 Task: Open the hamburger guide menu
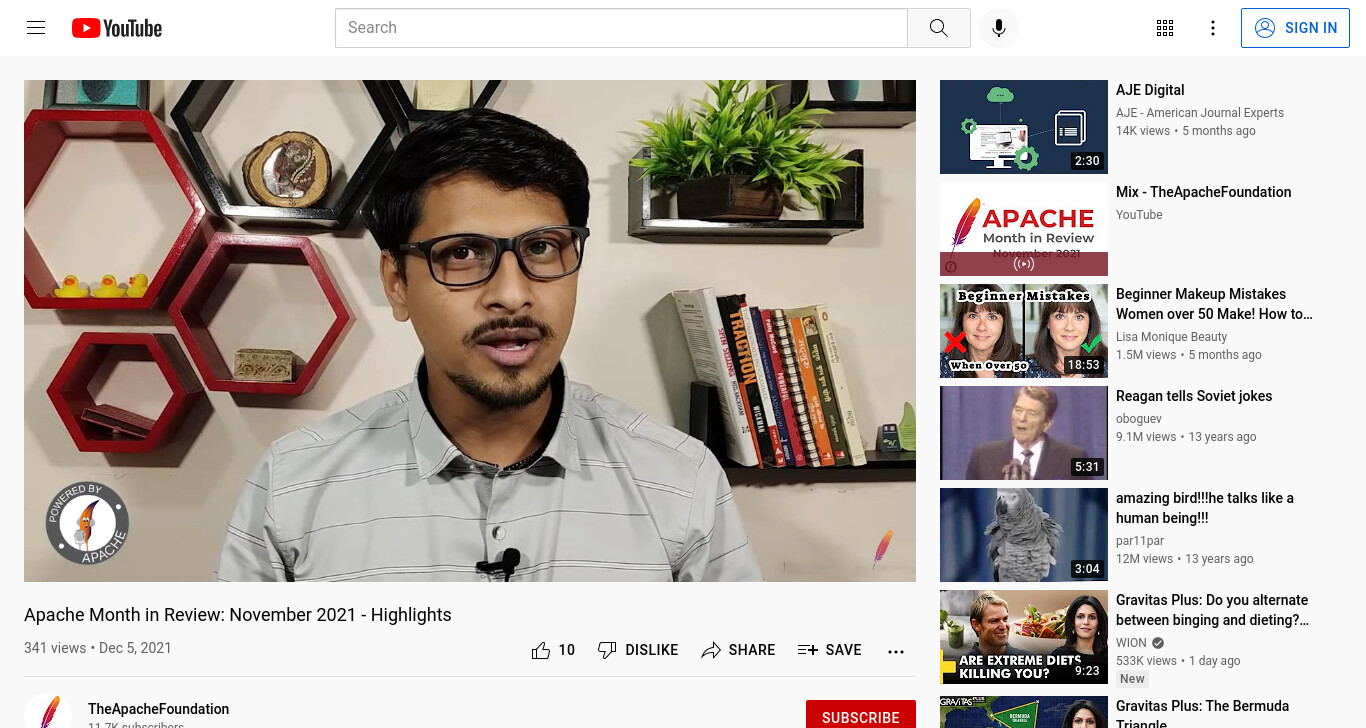click(36, 28)
